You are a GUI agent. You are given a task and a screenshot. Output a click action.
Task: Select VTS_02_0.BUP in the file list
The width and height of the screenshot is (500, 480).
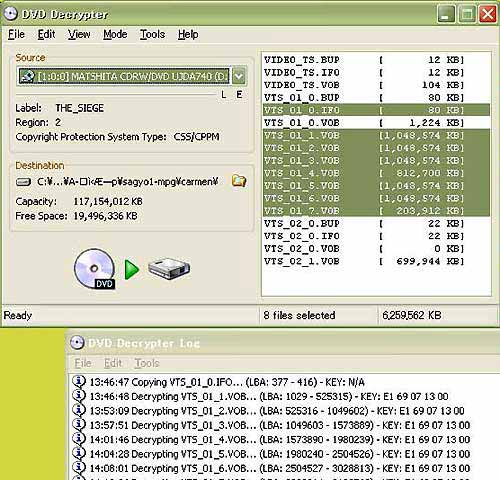[376, 223]
